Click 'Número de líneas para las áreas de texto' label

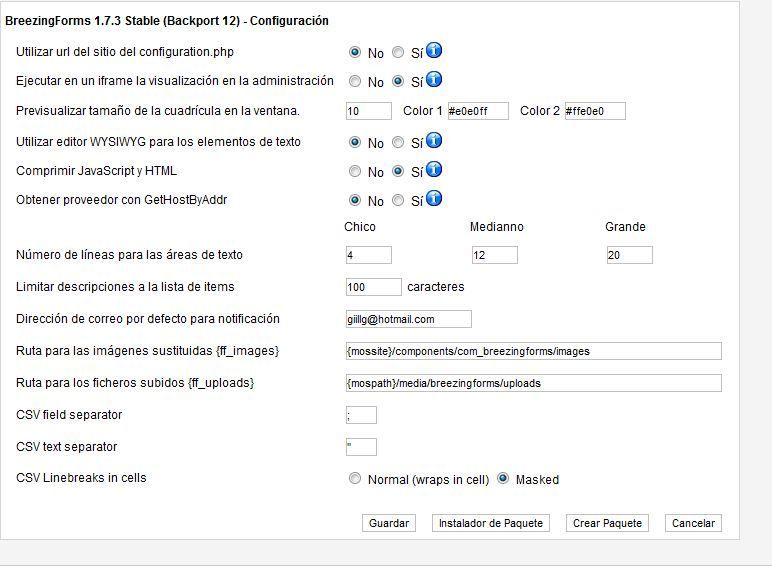coord(129,255)
